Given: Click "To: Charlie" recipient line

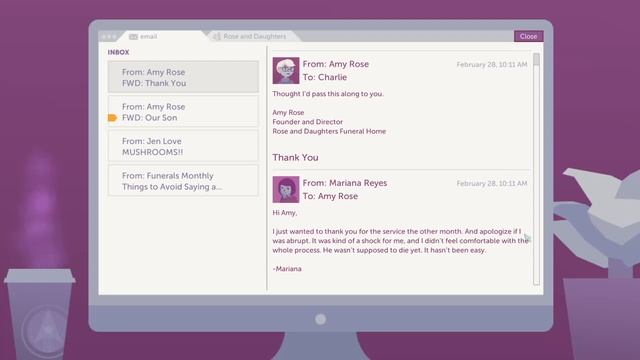Looking at the screenshot, I should click(x=325, y=77).
